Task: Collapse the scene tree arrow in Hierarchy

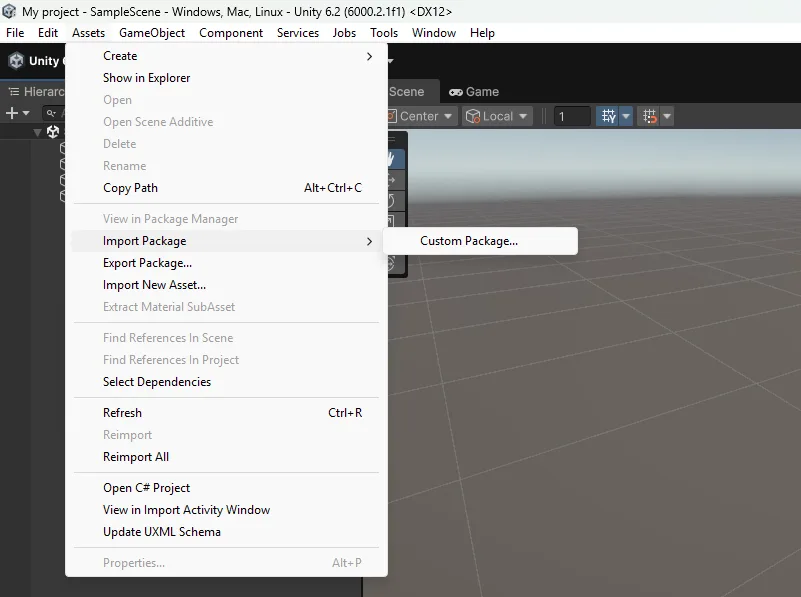Action: pyautogui.click(x=38, y=132)
